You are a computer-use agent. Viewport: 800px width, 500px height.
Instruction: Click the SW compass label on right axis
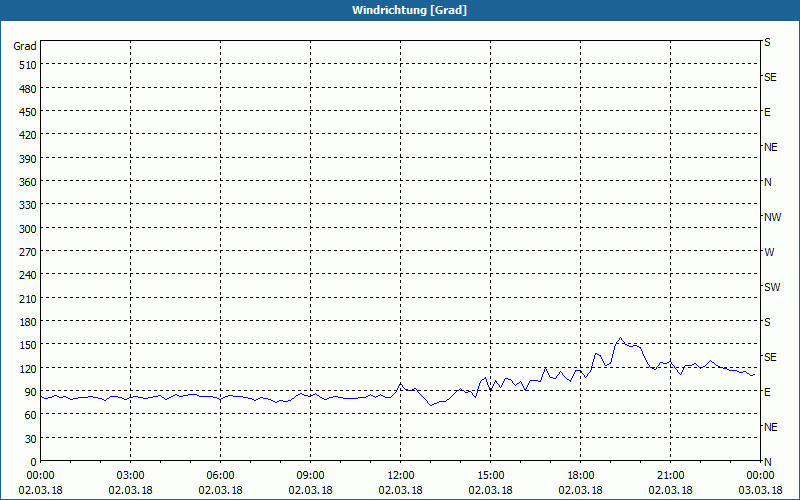click(772, 287)
